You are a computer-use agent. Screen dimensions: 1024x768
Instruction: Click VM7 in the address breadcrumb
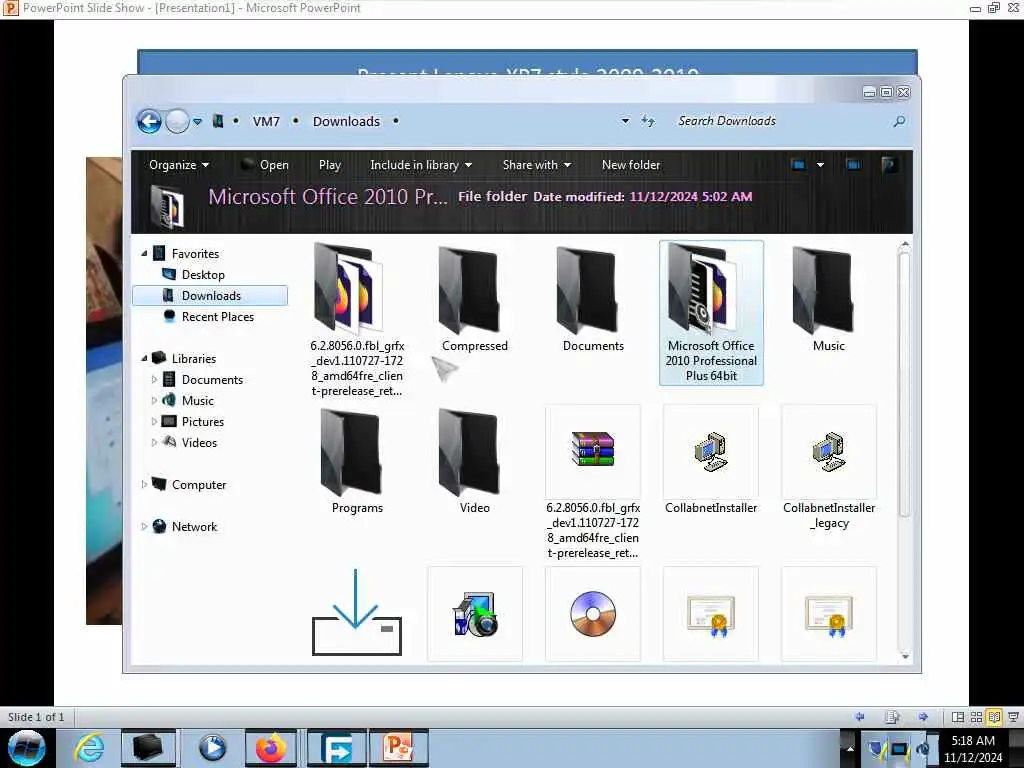[266, 121]
